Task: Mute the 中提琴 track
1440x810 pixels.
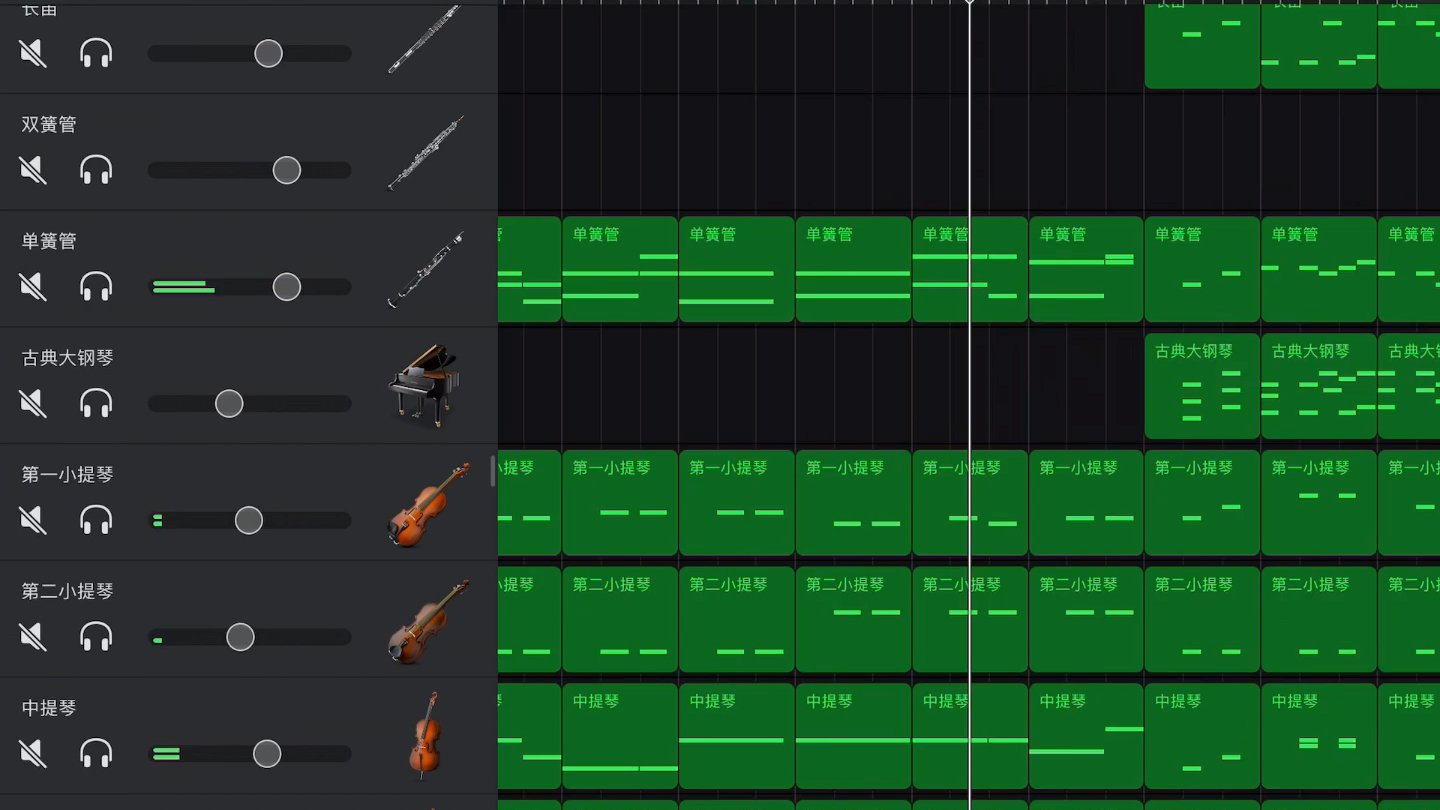Action: click(x=33, y=753)
